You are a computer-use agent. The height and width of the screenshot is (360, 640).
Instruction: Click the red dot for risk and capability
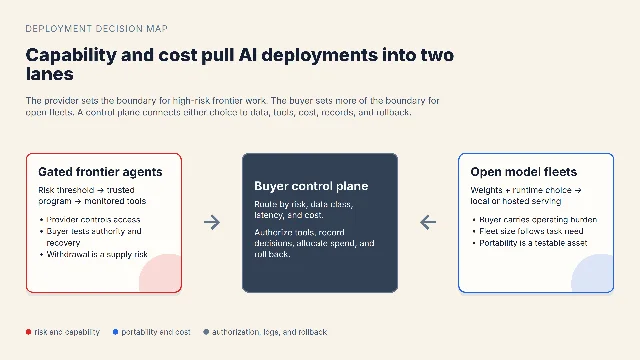(28, 332)
